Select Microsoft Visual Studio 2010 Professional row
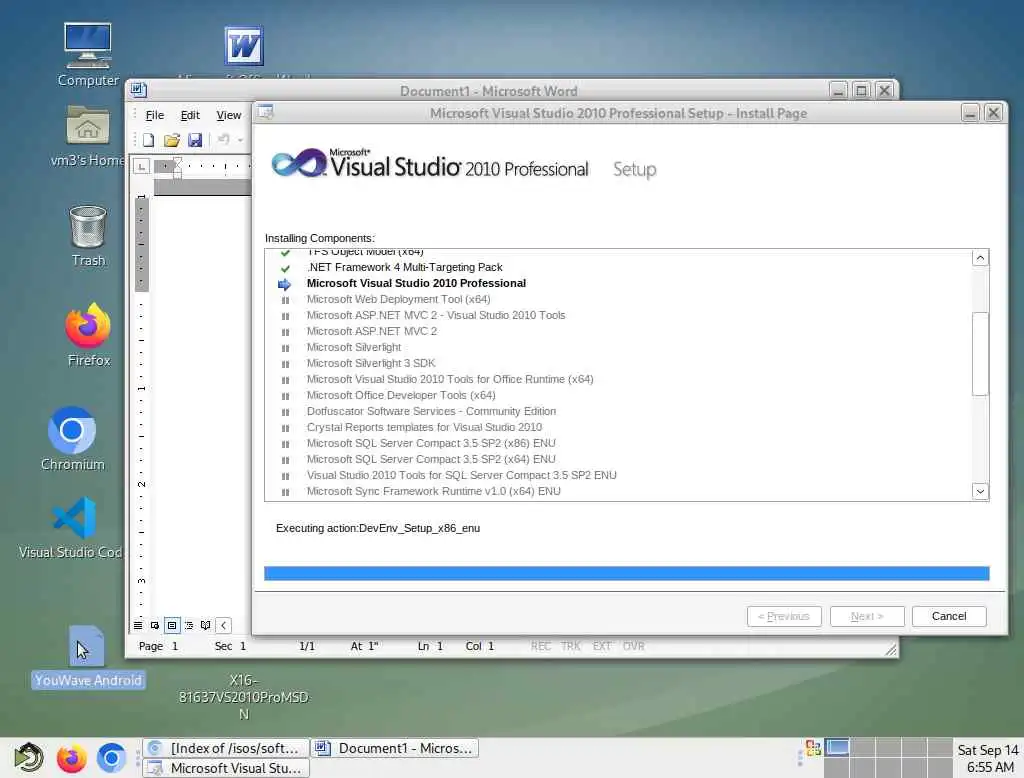Screen dimensions: 1024x778 (416, 283)
